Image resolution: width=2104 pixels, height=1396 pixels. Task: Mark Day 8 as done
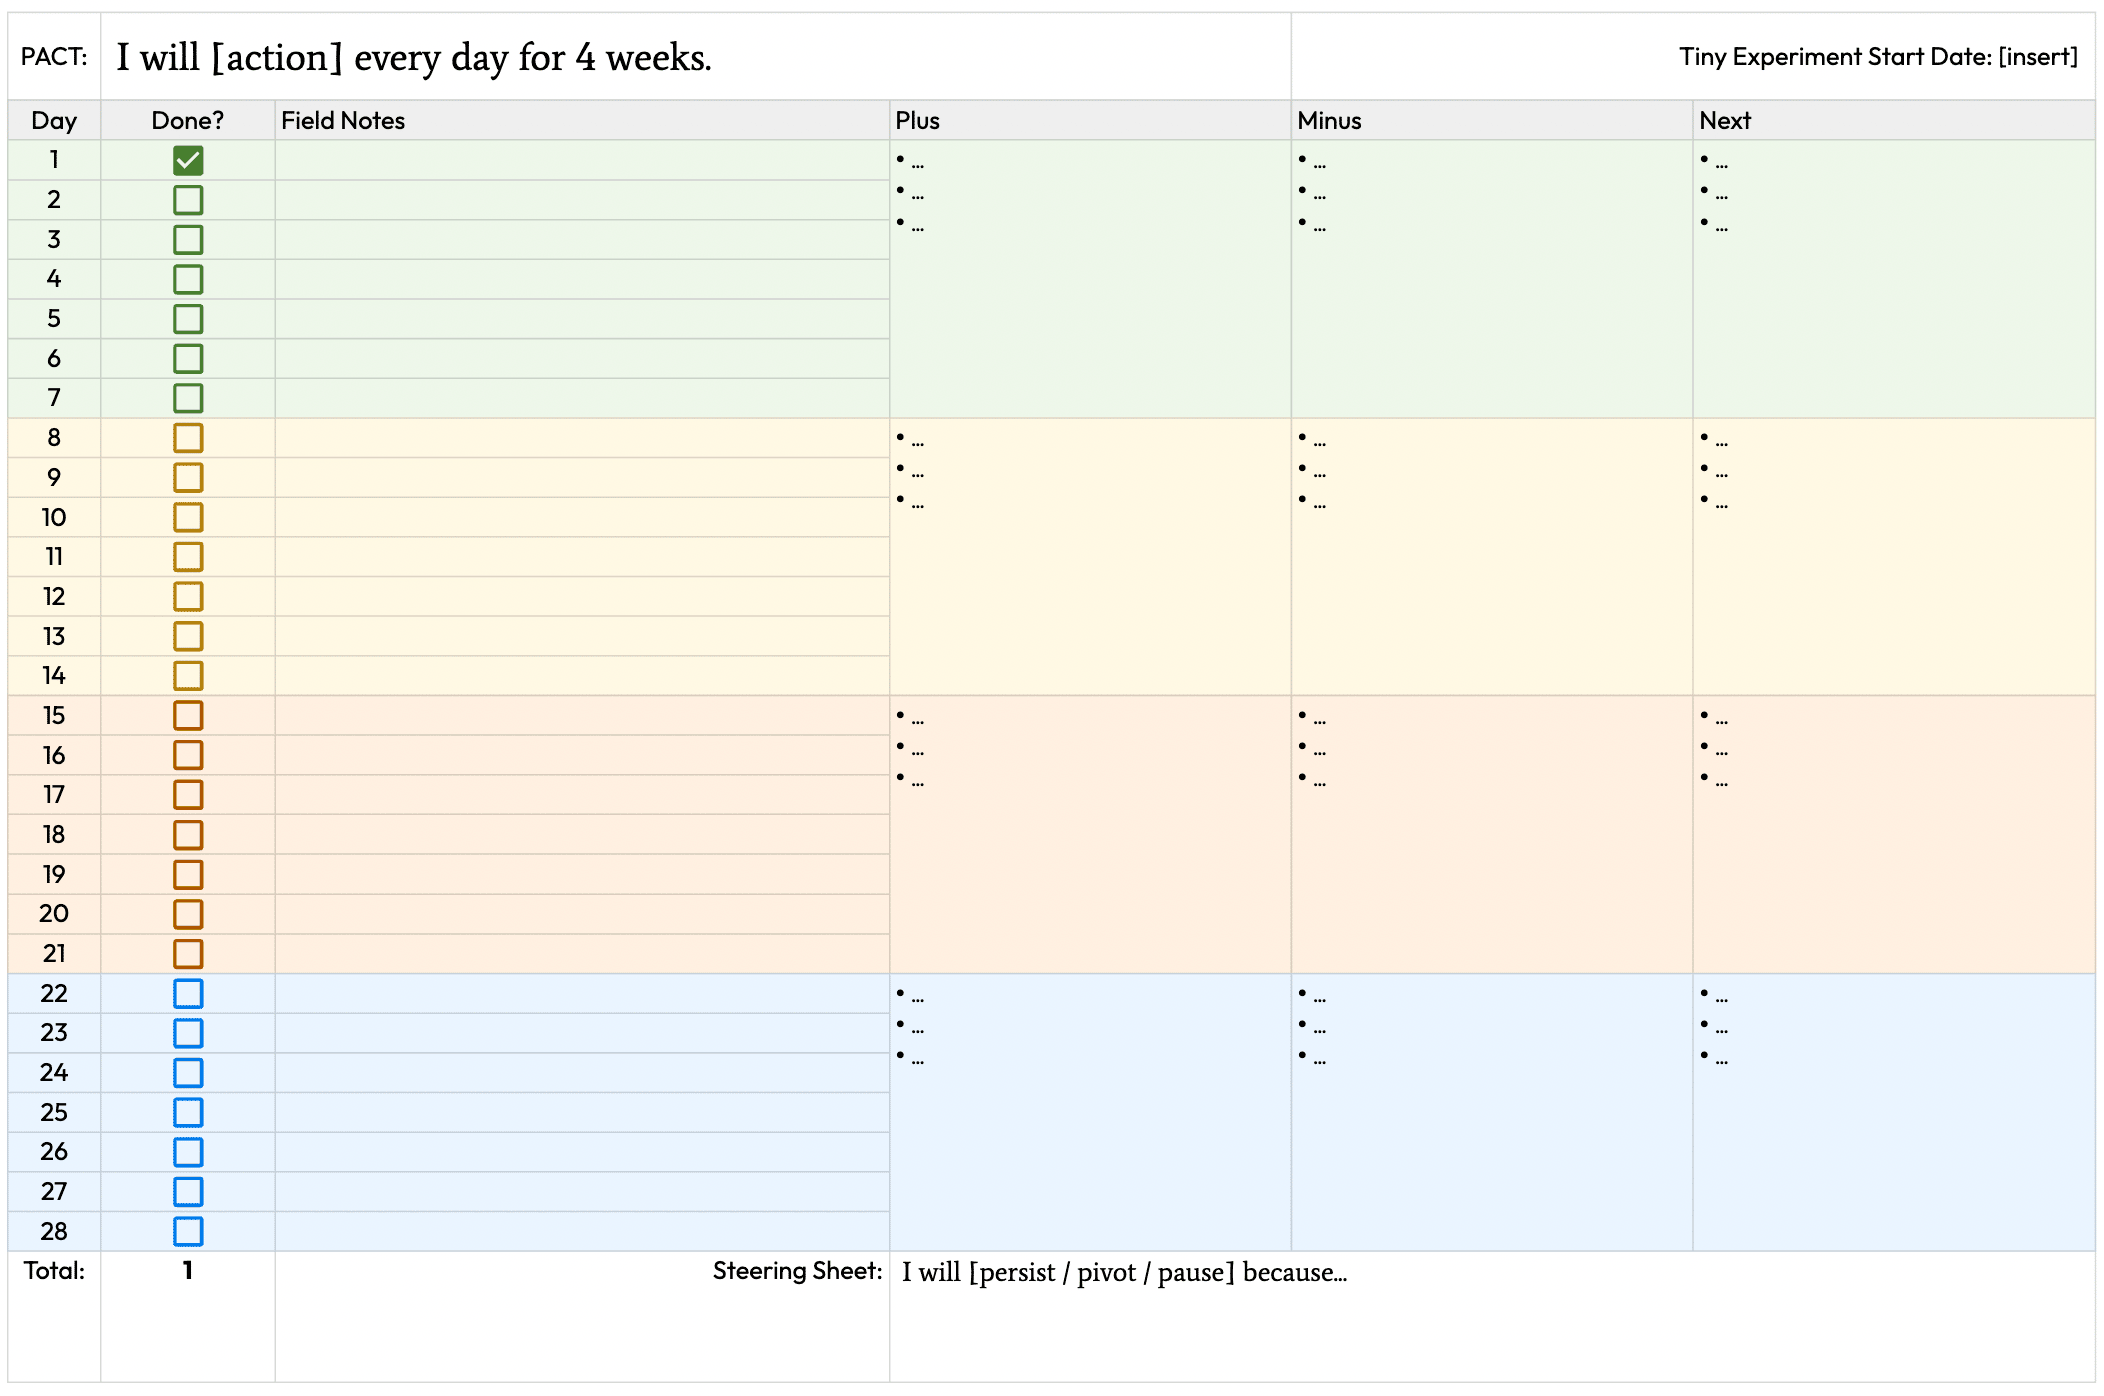pyautogui.click(x=188, y=438)
